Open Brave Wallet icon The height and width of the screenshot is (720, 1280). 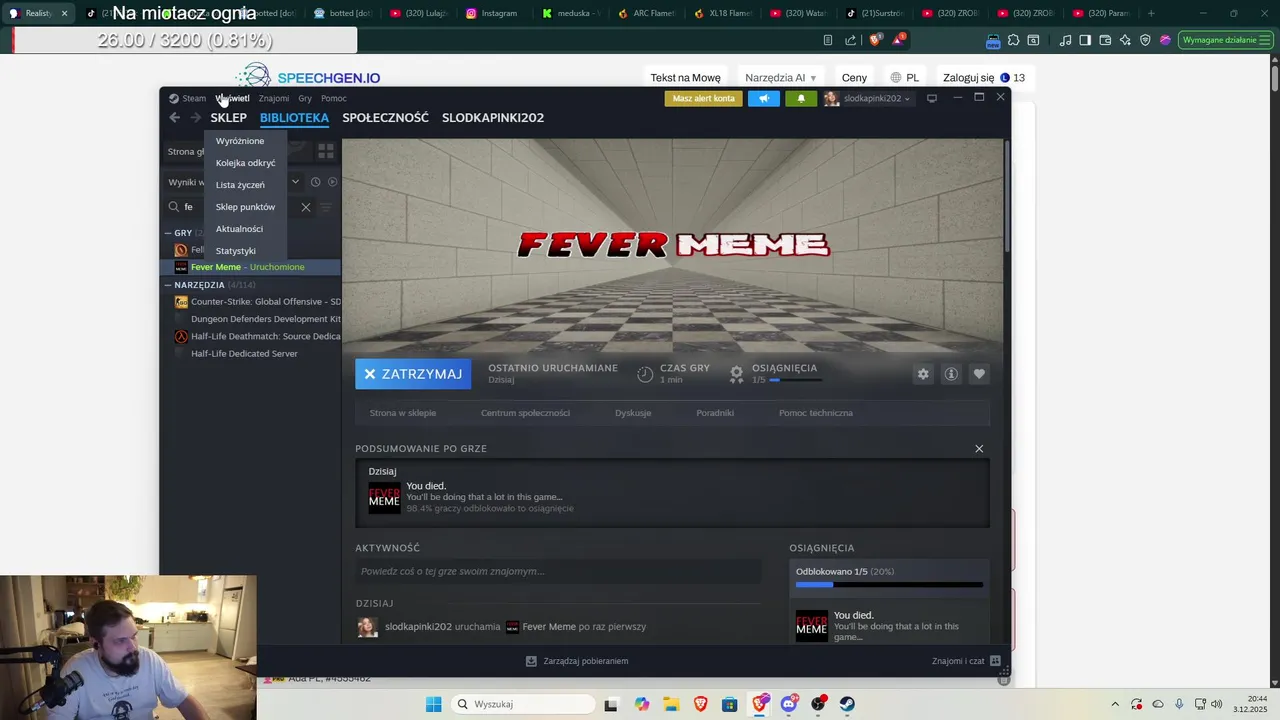[1105, 40]
